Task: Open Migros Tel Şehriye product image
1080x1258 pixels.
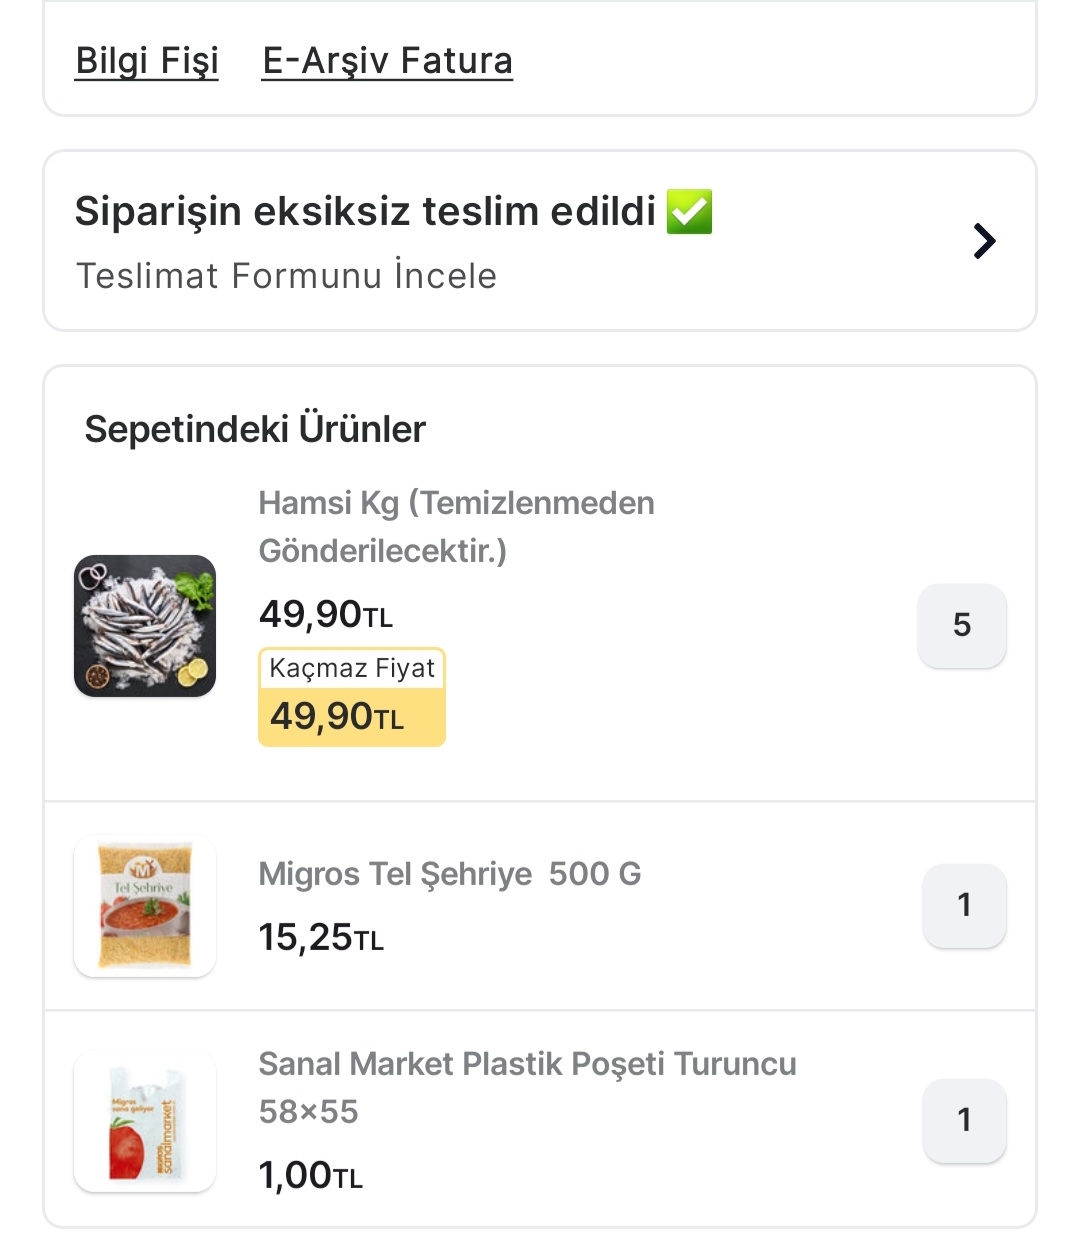Action: click(x=145, y=906)
